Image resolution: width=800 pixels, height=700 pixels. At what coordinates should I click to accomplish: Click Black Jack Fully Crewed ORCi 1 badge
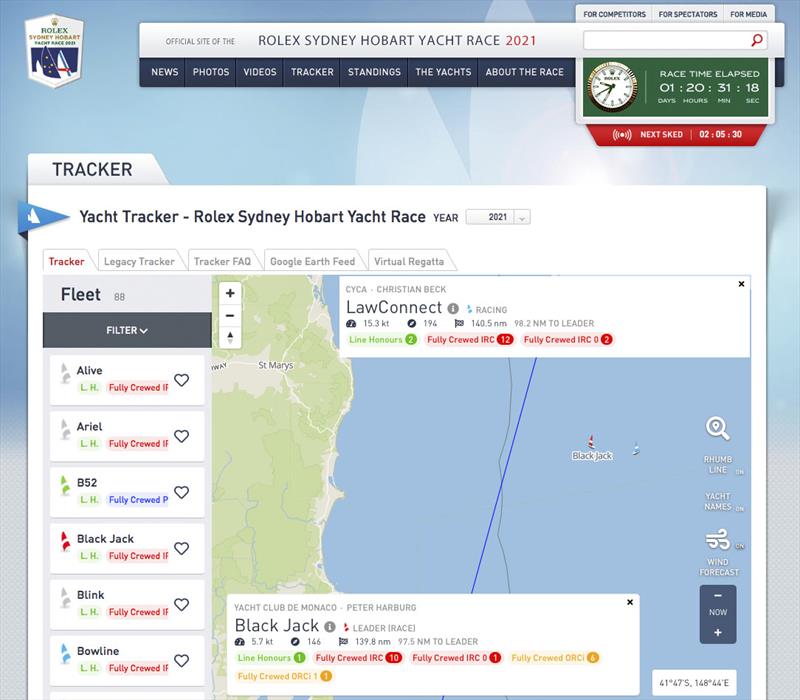[x=284, y=677]
